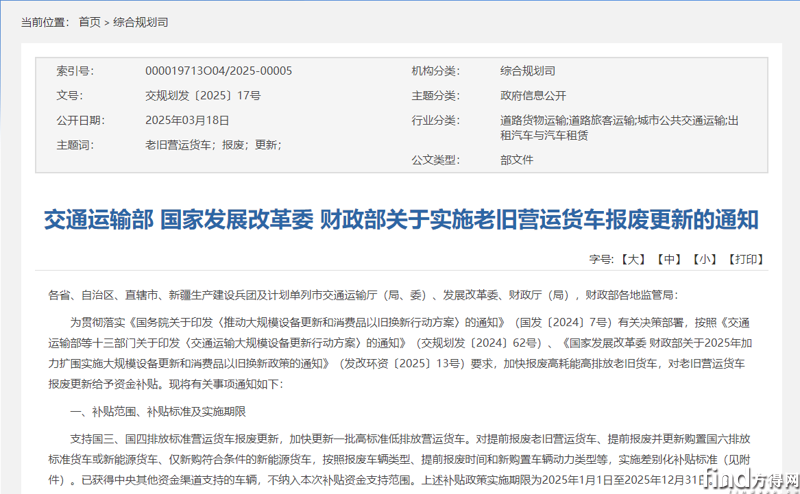Click the salutation line beginning 各省、自治区

pyautogui.click(x=362, y=295)
